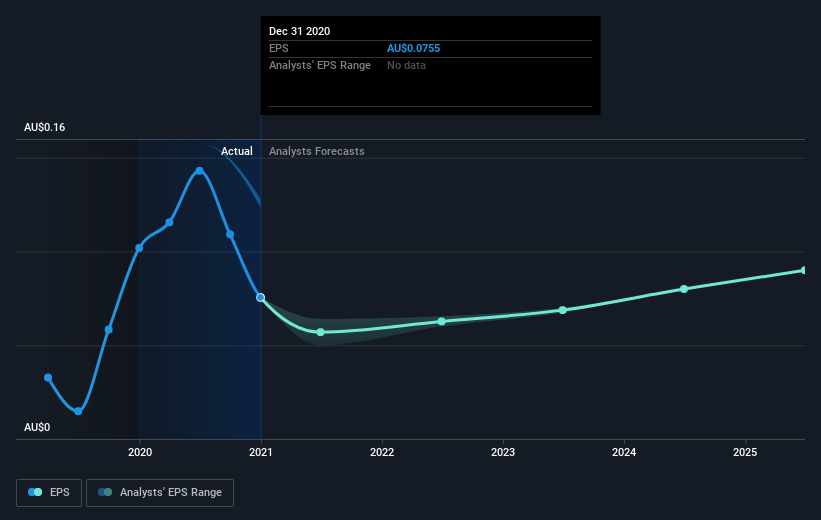Click the No data value in tooltip
This screenshot has height=520, width=821.
pos(406,65)
